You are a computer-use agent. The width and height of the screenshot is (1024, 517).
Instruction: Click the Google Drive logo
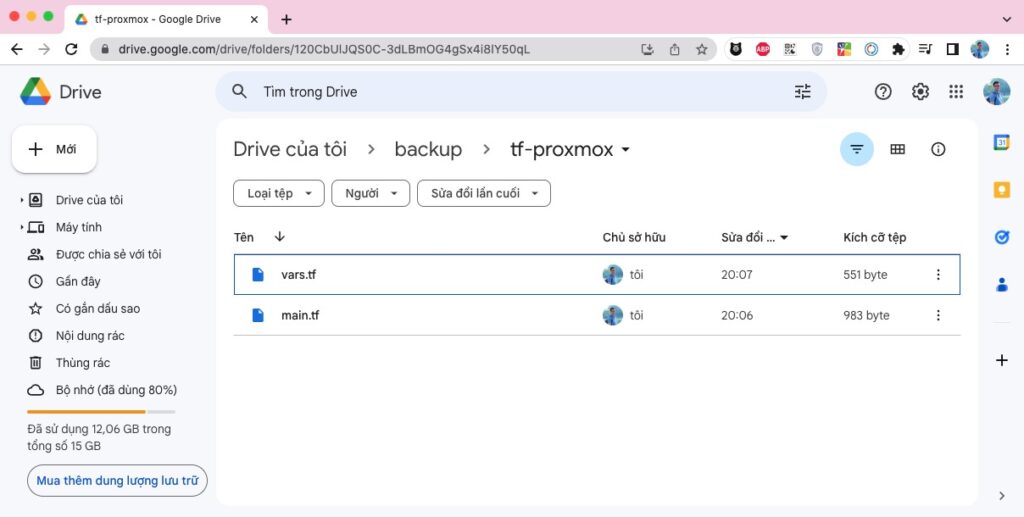(35, 92)
